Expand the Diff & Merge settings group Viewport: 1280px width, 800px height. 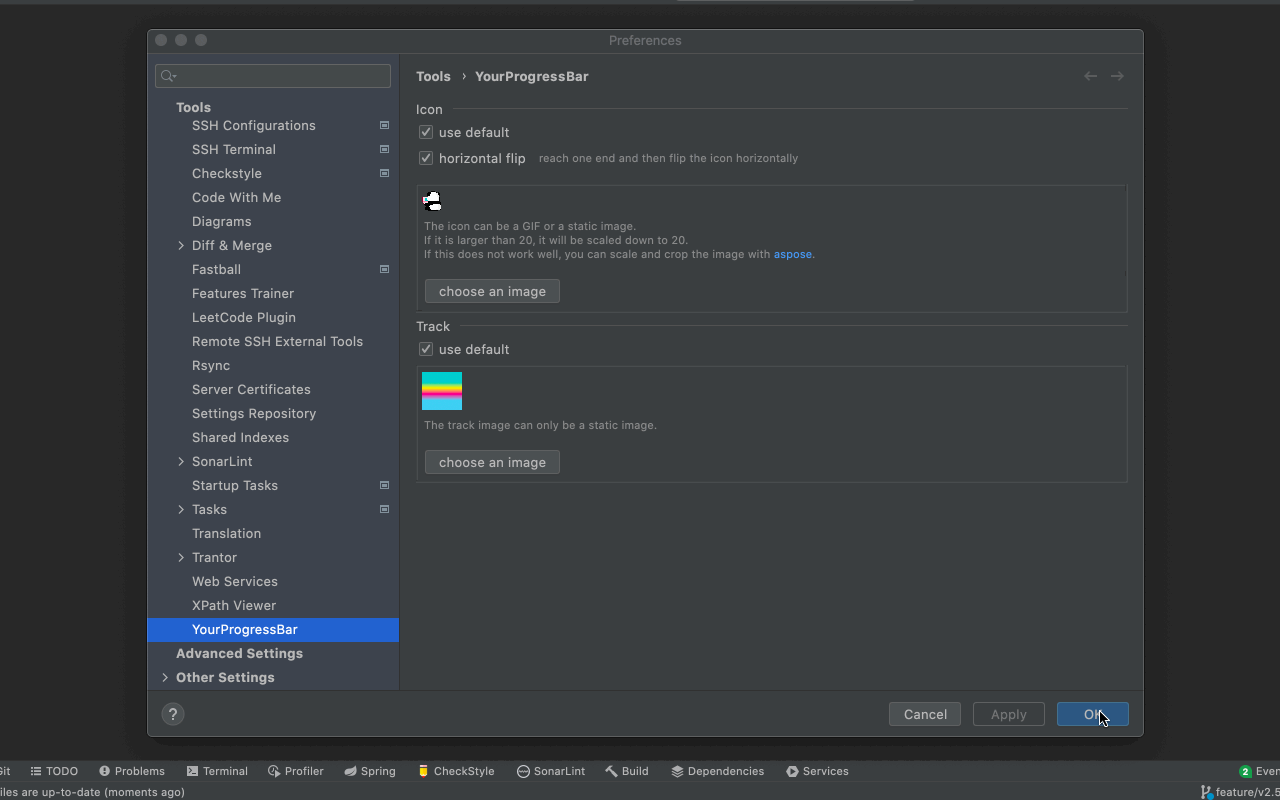180,245
